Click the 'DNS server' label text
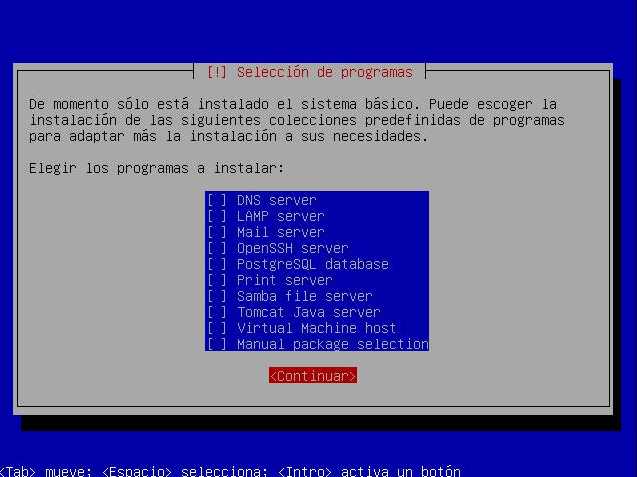Screen dimensions: 637x477 [277, 200]
